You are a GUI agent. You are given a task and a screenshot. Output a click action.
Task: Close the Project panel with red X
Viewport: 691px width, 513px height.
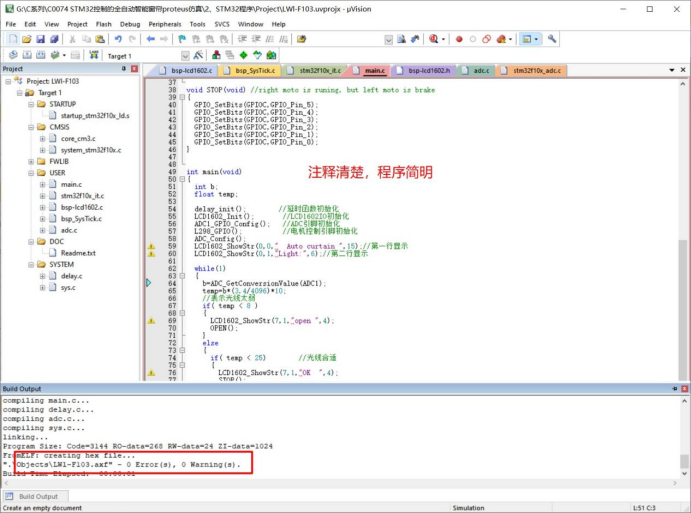click(134, 69)
